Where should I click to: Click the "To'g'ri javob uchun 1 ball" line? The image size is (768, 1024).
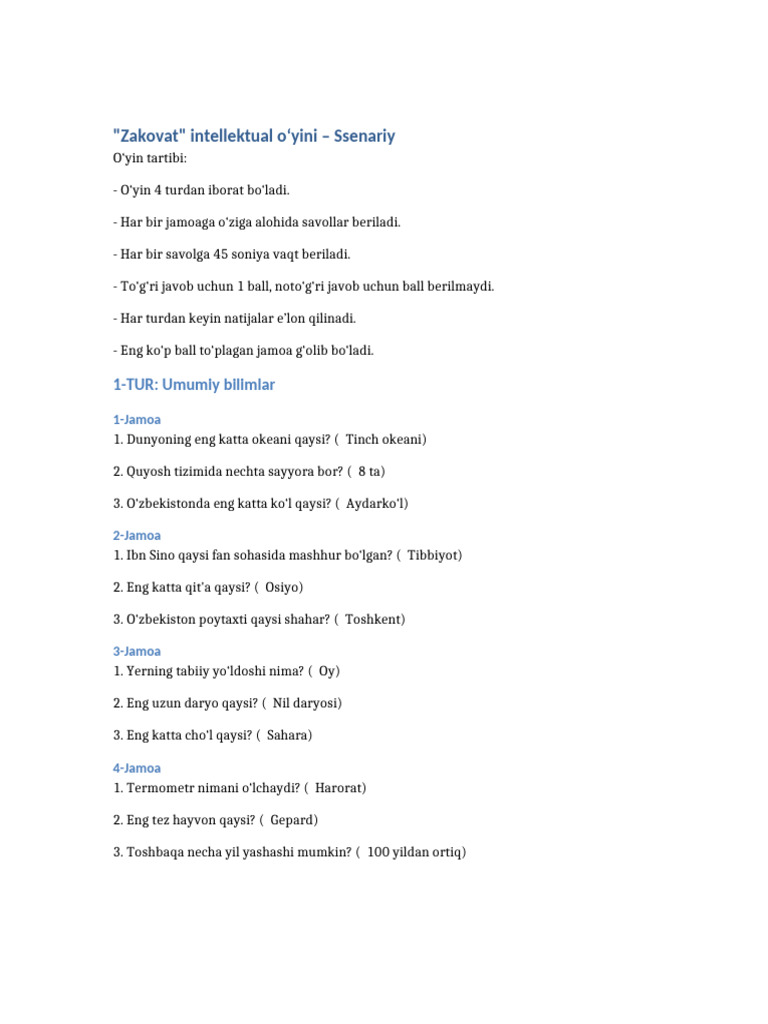(303, 286)
